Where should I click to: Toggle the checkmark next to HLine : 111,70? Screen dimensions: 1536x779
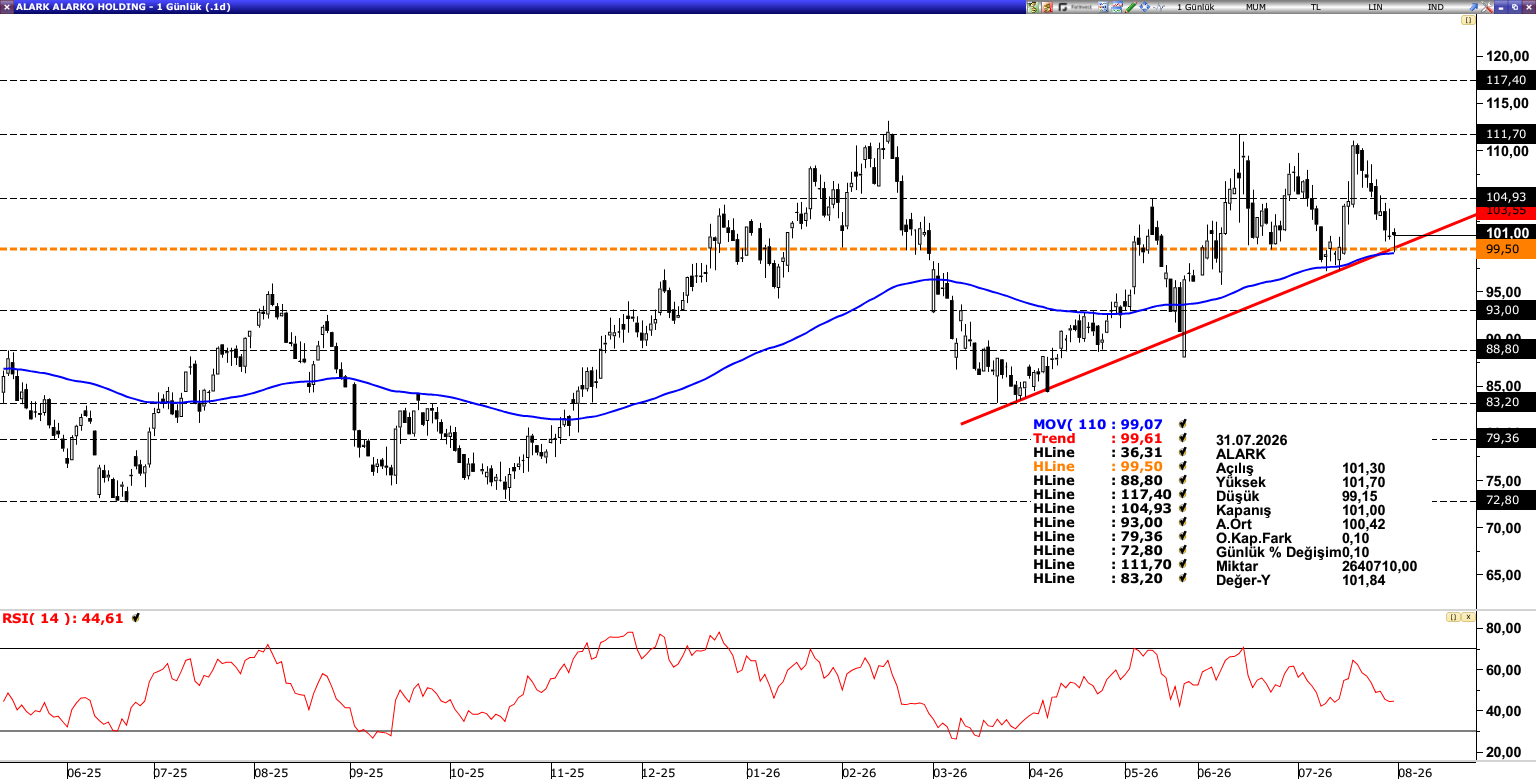1184,565
